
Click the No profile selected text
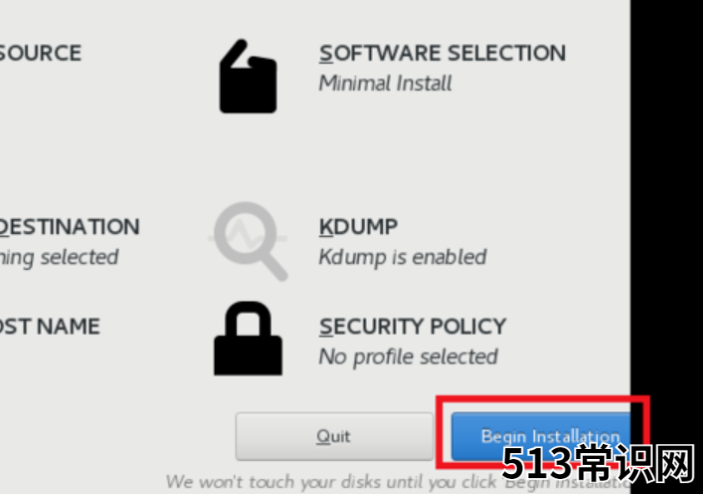point(408,357)
